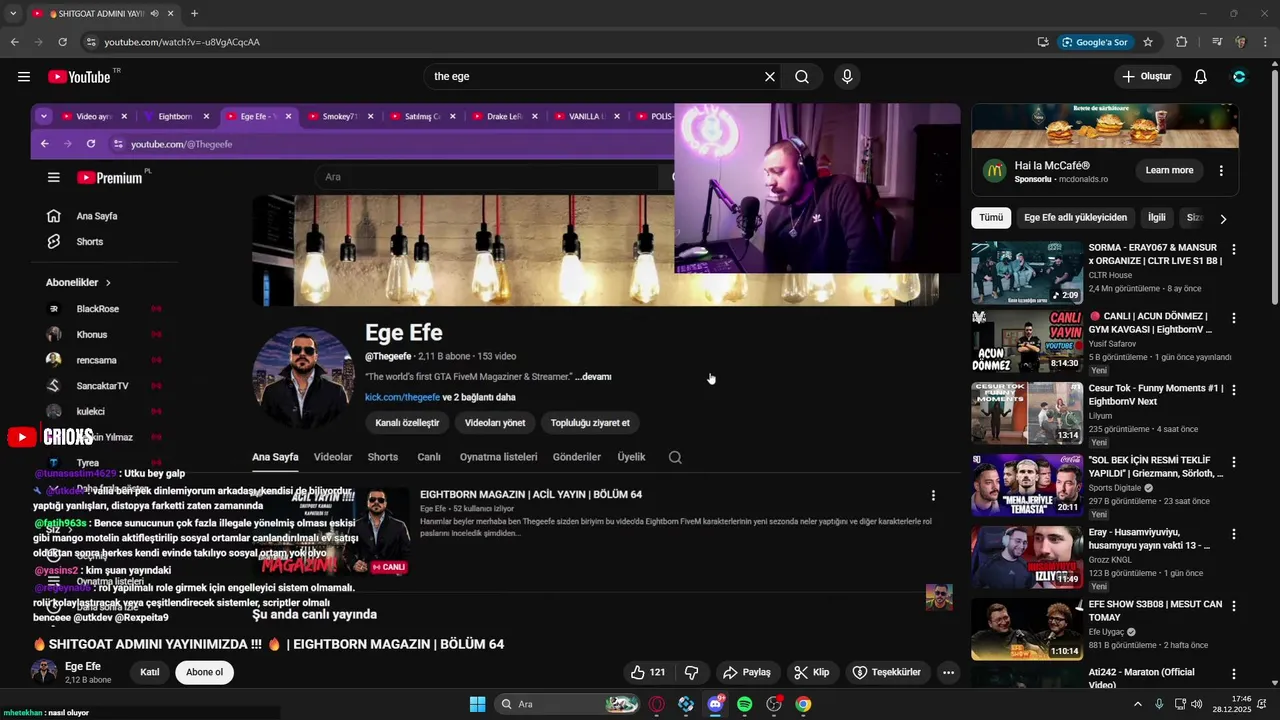
Task: Open more actions under the video
Action: pyautogui.click(x=948, y=672)
